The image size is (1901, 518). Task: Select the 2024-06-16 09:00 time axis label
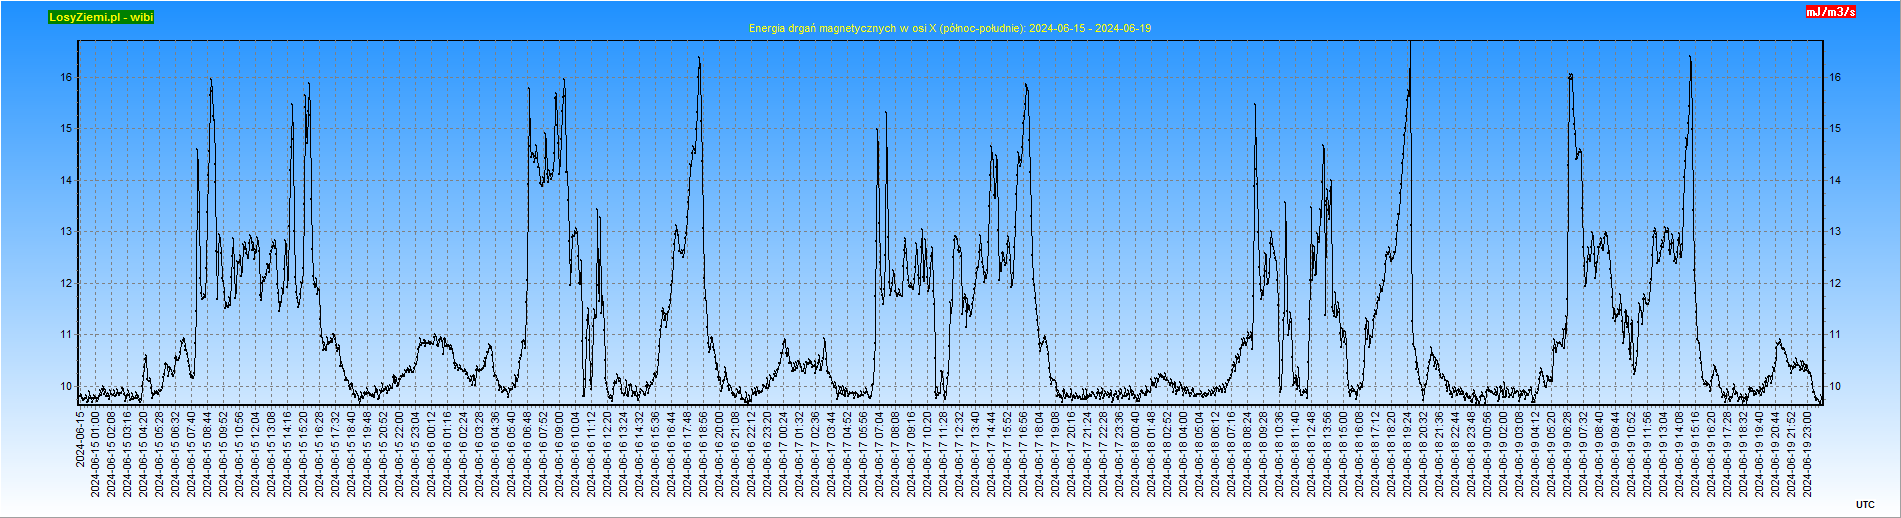(559, 453)
